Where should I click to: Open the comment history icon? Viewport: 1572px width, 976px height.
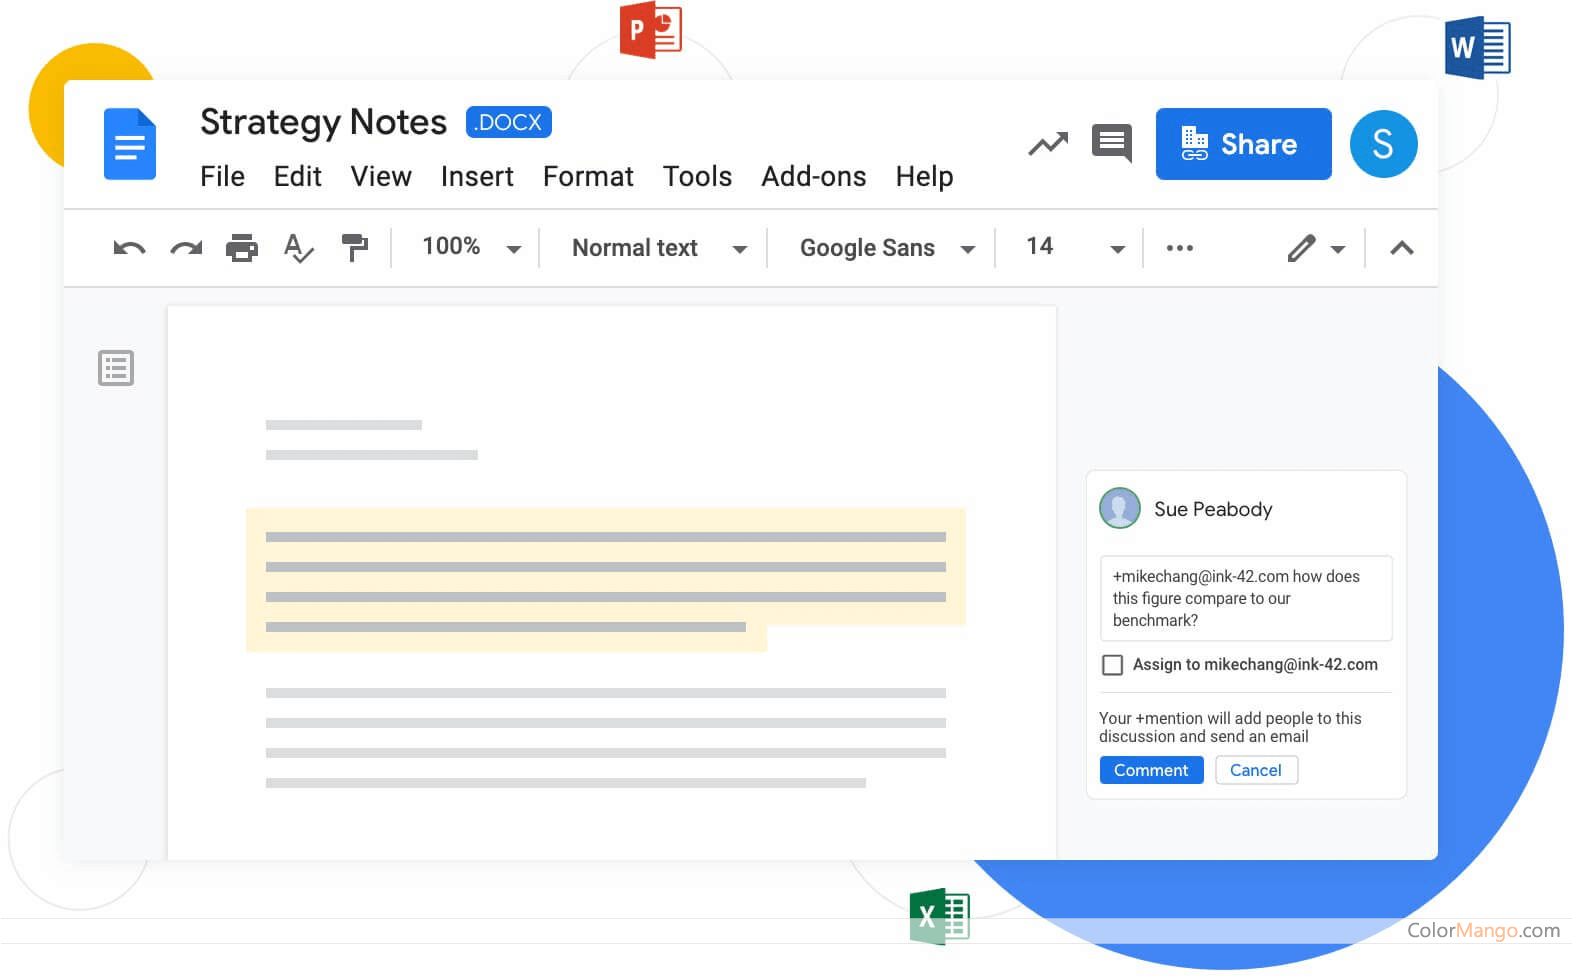[1112, 143]
